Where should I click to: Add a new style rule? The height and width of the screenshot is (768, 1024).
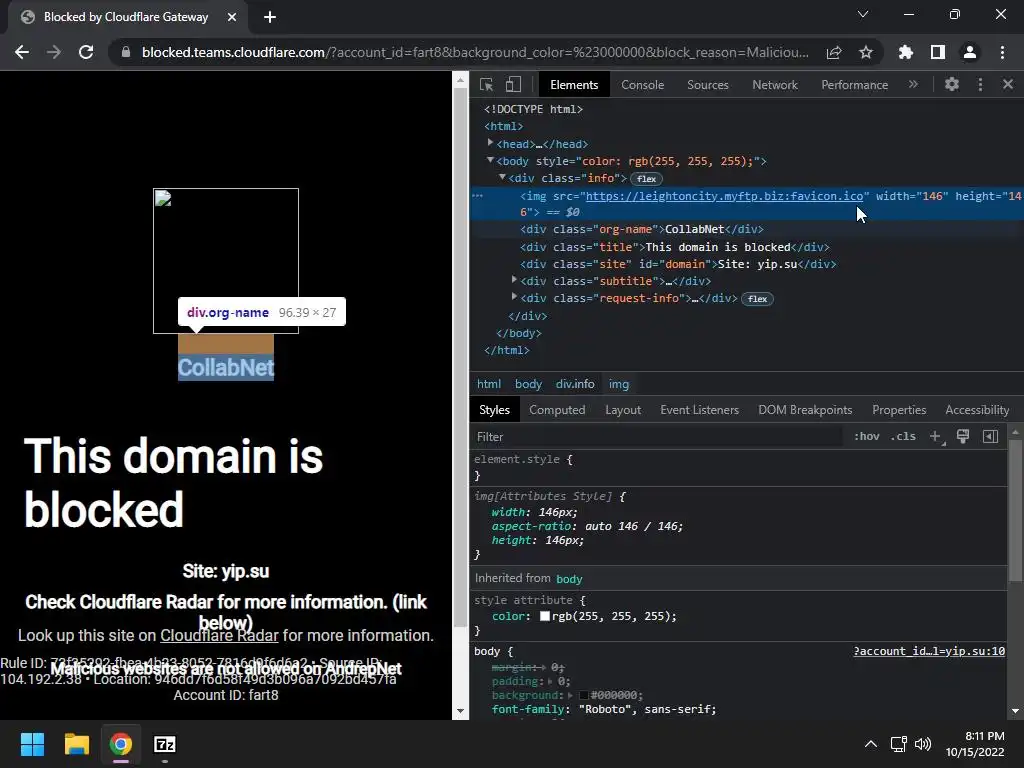point(936,436)
